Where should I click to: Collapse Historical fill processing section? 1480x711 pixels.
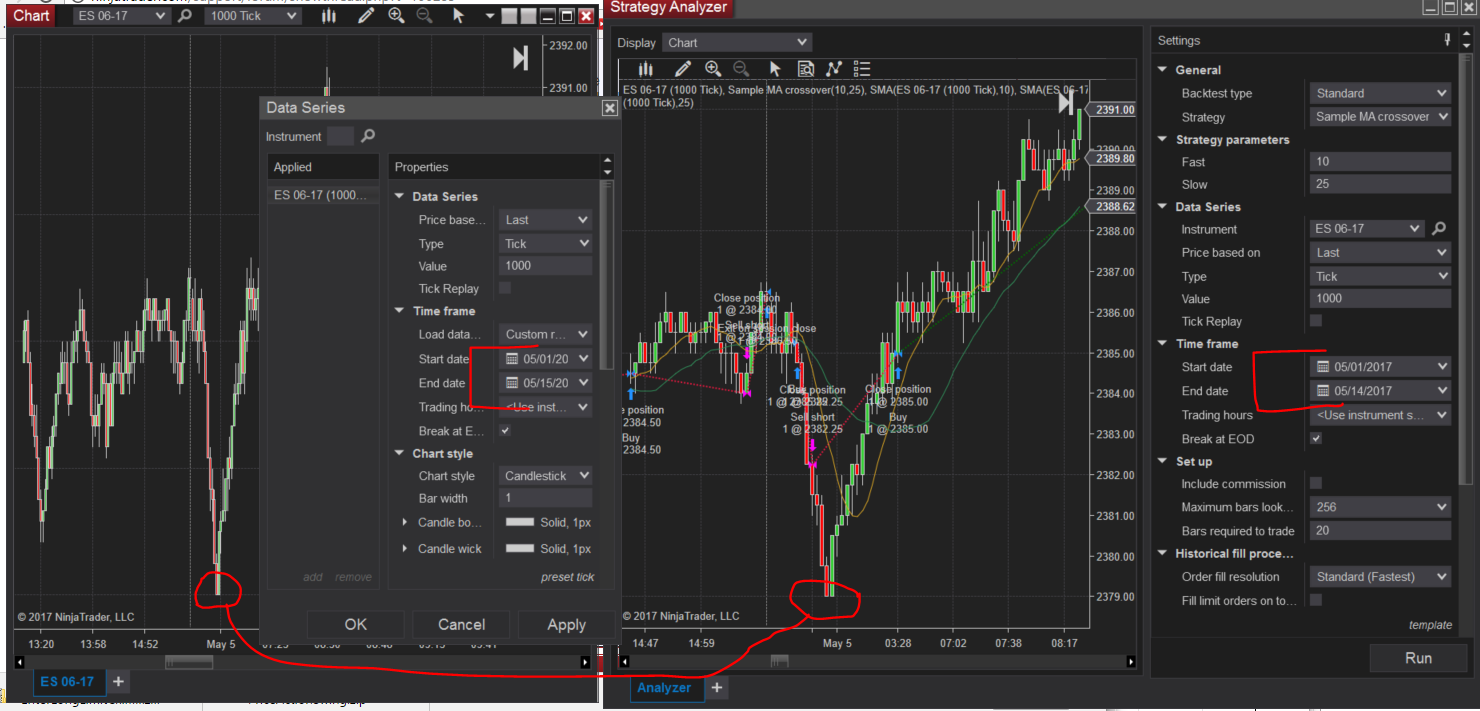click(x=1163, y=553)
